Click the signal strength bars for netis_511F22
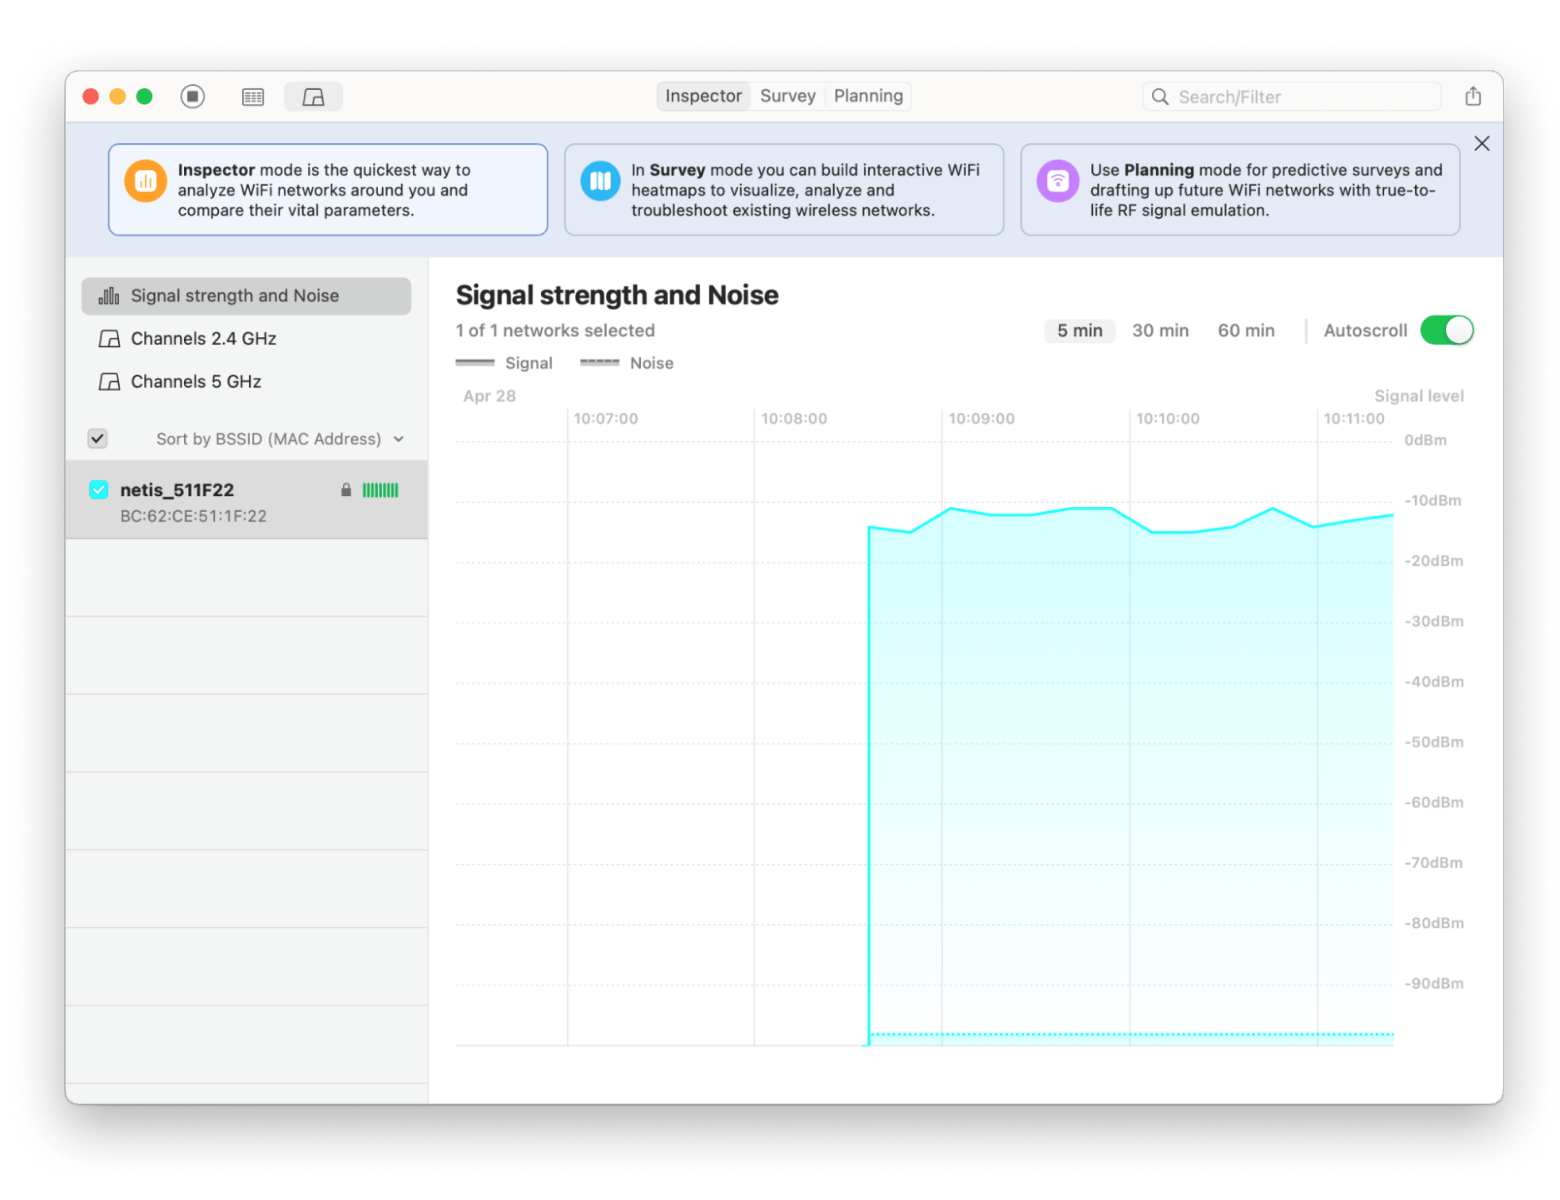Viewport: 1560px width, 1200px height. coord(380,490)
